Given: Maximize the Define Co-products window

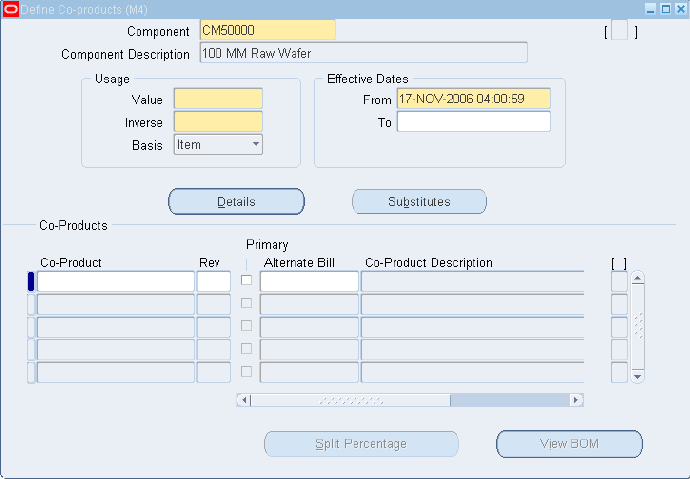Looking at the screenshot, I should tap(665, 9).
